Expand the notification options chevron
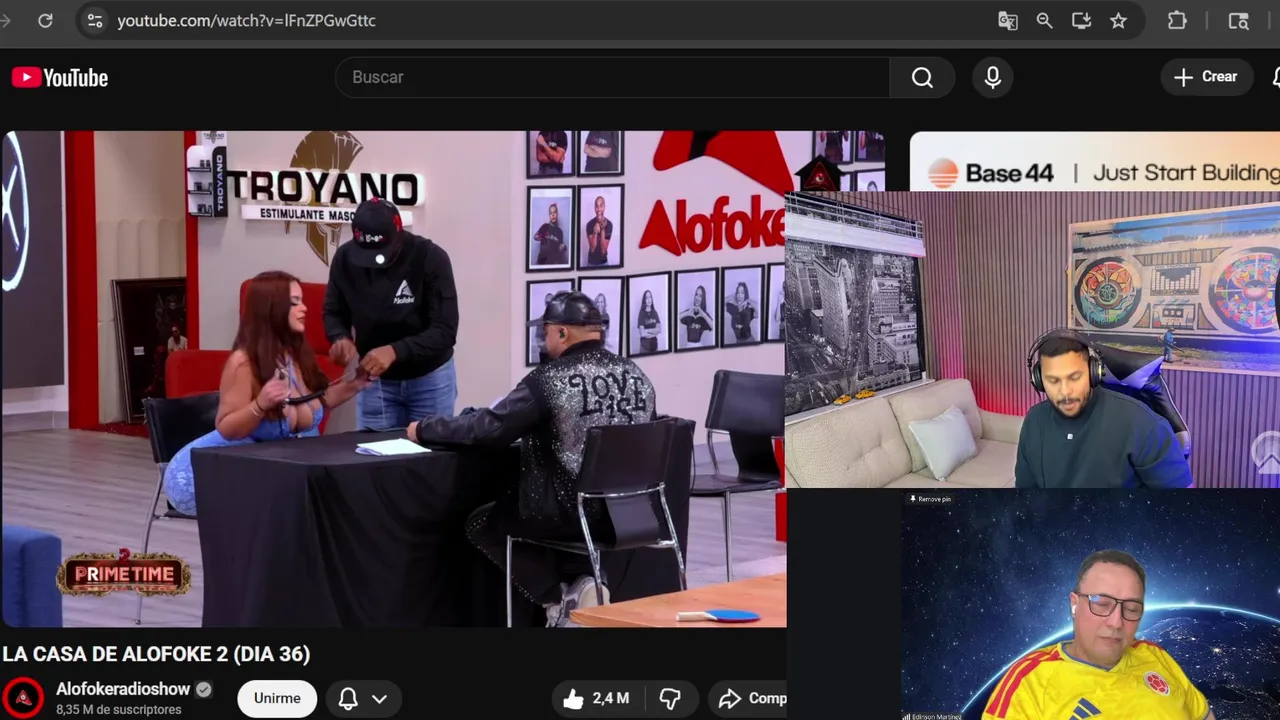 [380, 699]
